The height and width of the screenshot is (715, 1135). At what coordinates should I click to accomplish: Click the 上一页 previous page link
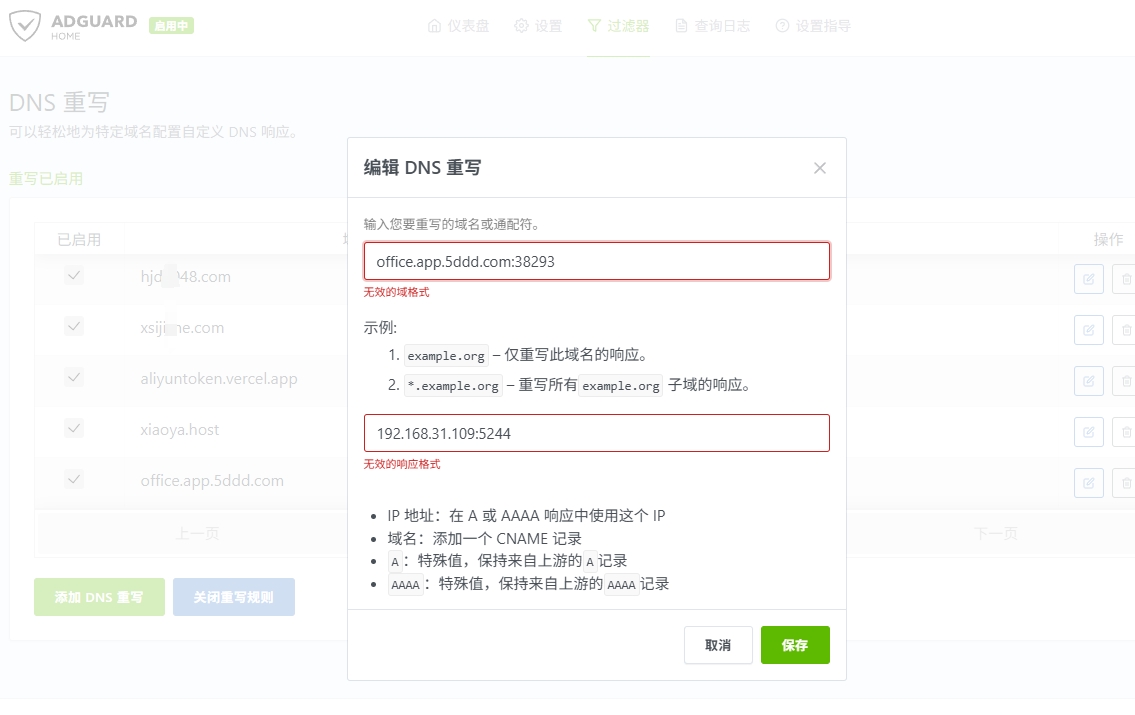[197, 533]
